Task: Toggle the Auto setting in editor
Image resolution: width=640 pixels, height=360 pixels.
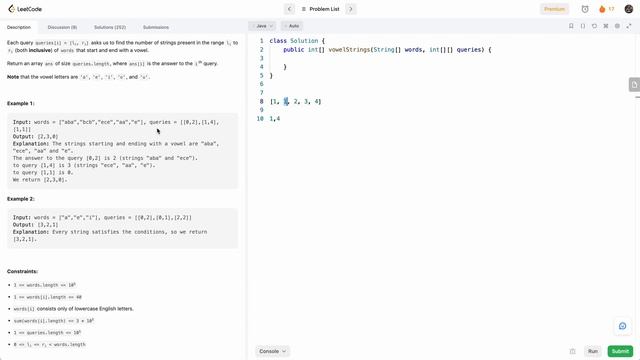Action: click(x=292, y=26)
